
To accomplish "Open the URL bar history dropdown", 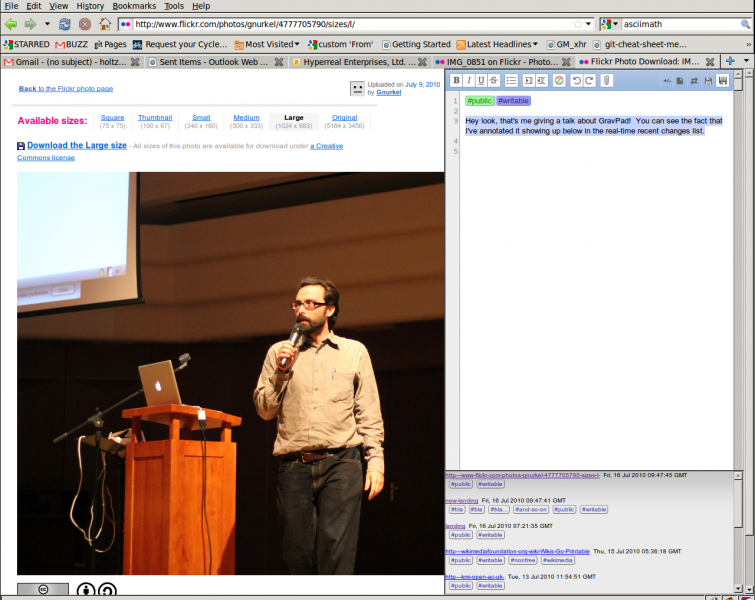I will tap(588, 24).
